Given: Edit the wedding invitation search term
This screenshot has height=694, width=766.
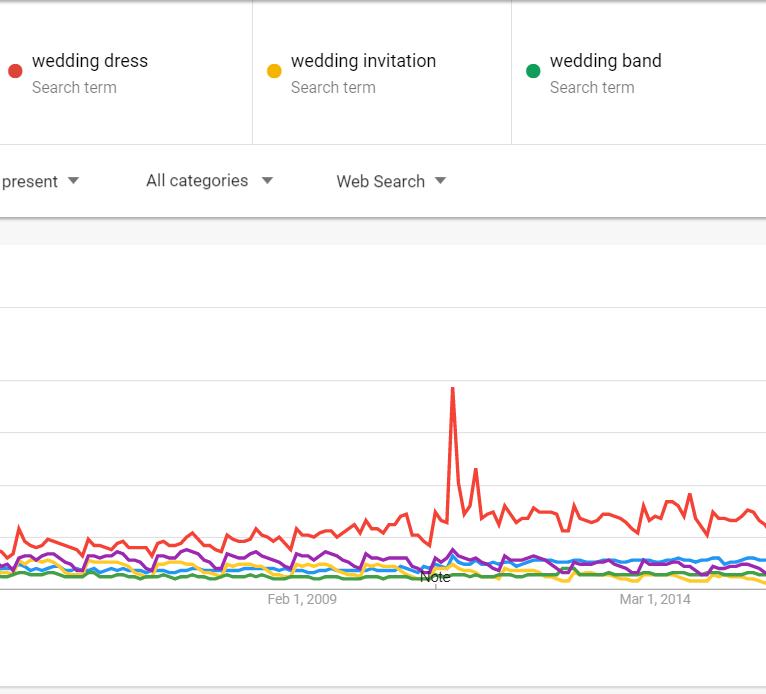Looking at the screenshot, I should 363,61.
